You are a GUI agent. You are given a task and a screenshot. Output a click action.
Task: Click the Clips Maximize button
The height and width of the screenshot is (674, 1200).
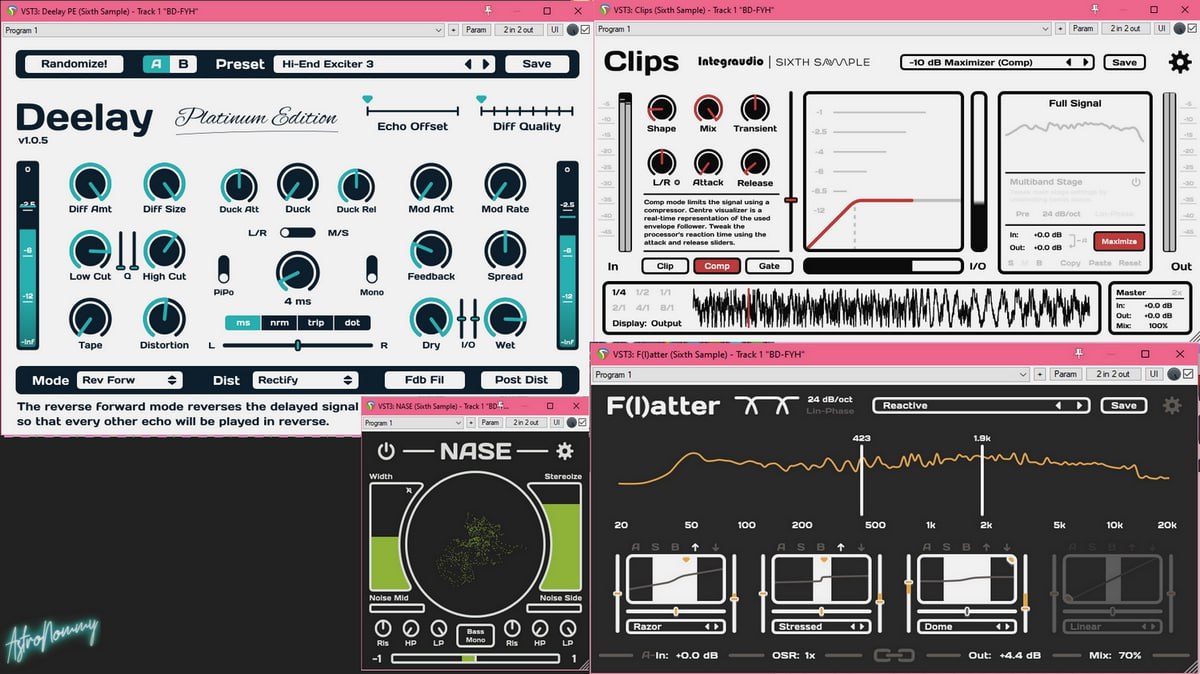(1119, 241)
